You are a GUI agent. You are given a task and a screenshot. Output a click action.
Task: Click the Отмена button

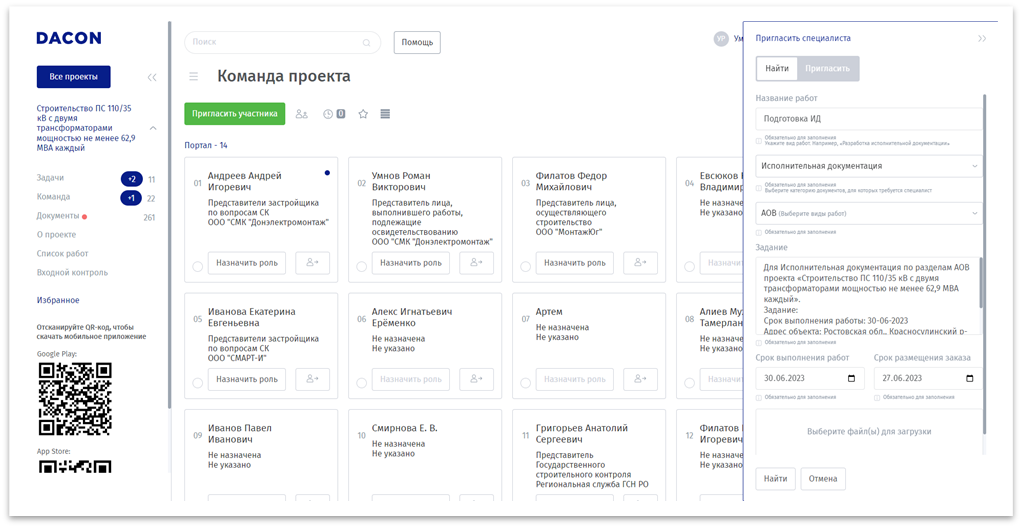pos(823,479)
